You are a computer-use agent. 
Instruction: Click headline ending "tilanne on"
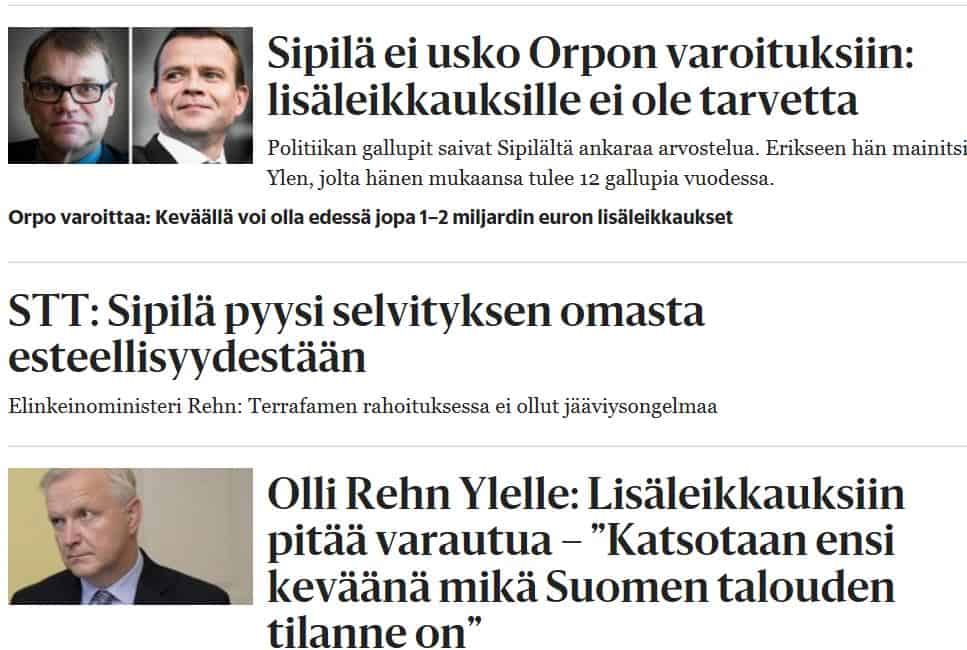(x=375, y=630)
